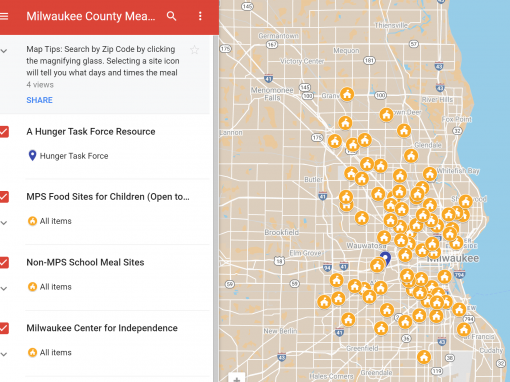Uncheck A Hunger Task Force Resource layer
The image size is (510, 382).
click(x=4, y=132)
